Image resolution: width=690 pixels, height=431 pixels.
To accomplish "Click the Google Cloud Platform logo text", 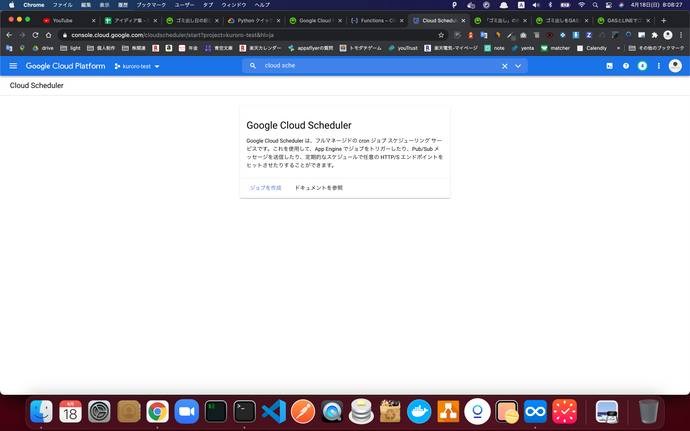I will [x=66, y=66].
